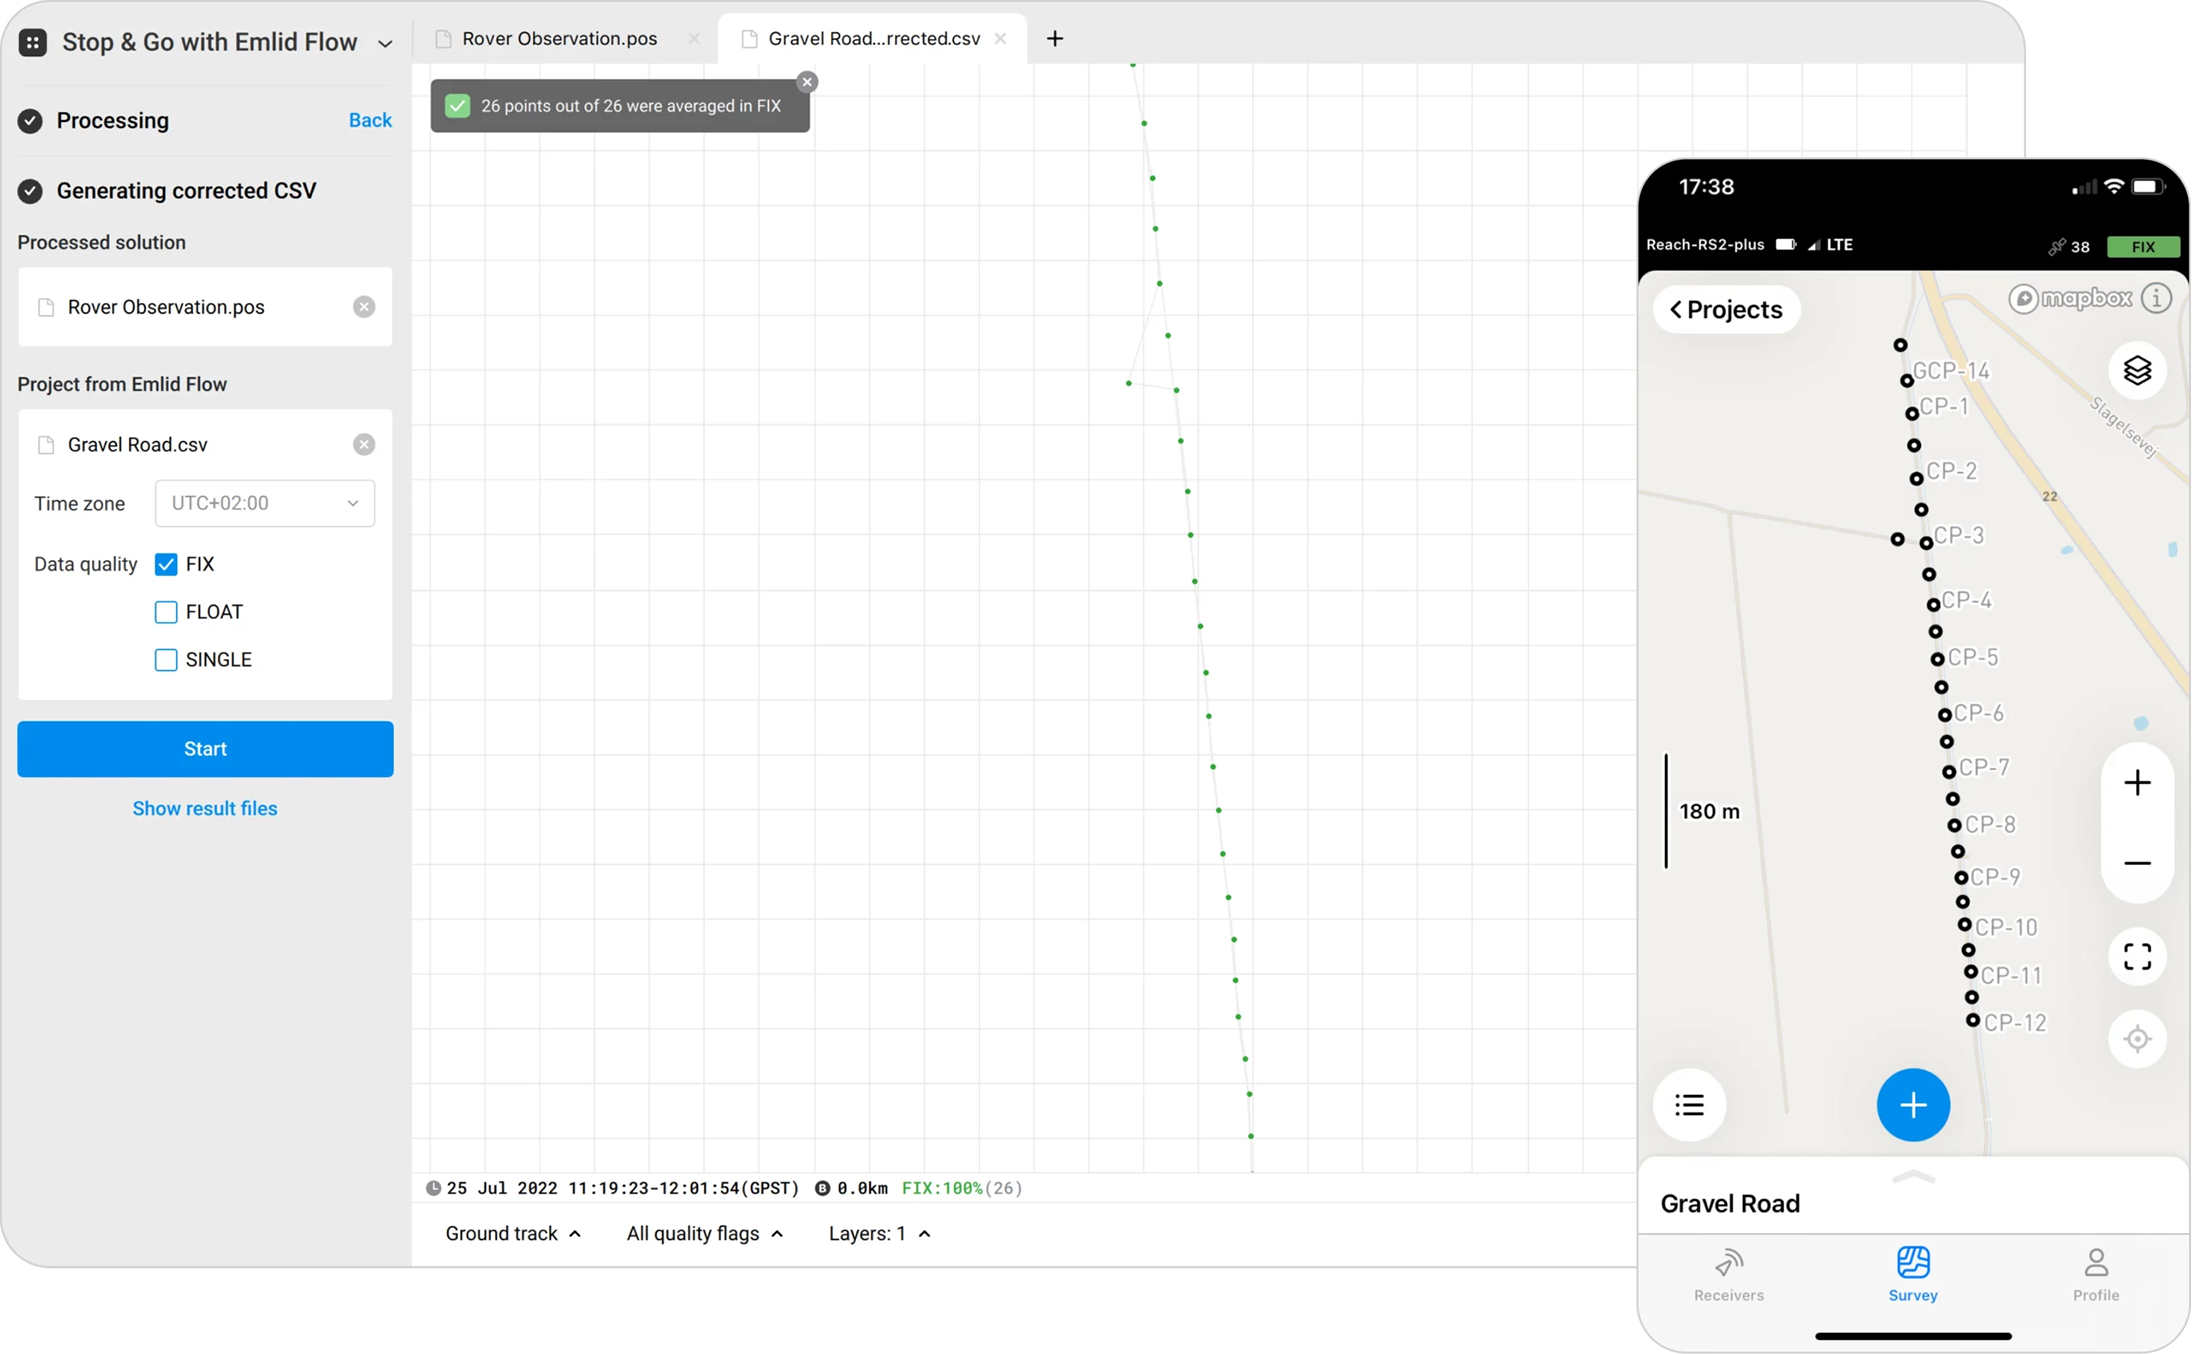Click the Show result files link
Viewport: 2192px width, 1354px height.
tap(205, 808)
